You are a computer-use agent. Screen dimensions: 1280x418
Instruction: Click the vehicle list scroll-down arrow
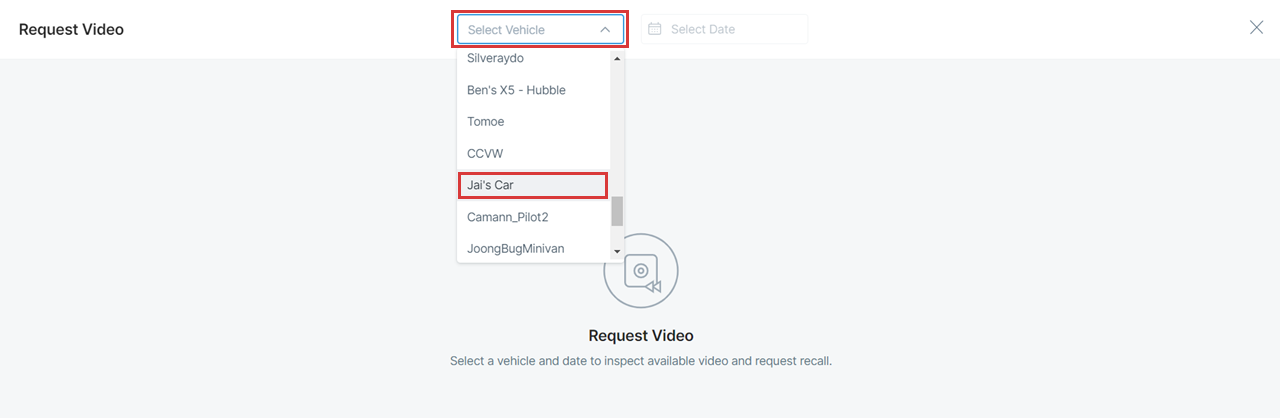tap(617, 251)
